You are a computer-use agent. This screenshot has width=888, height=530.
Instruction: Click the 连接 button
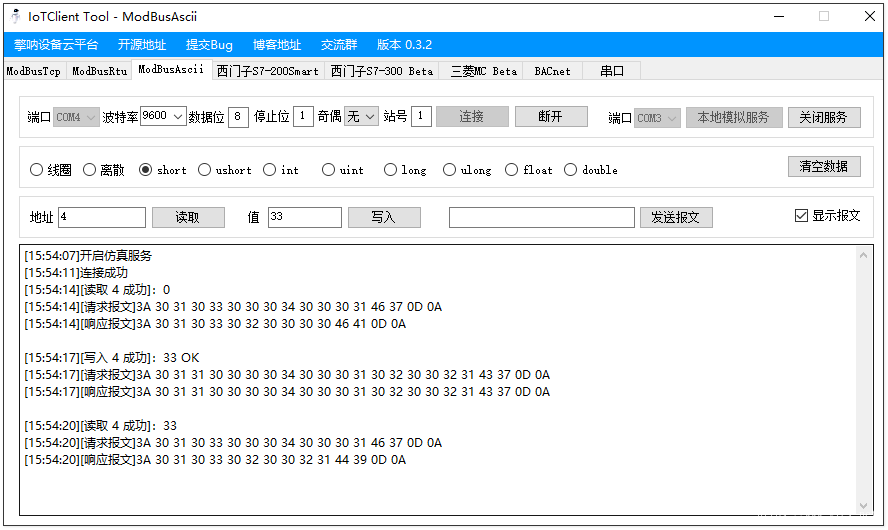[x=472, y=117]
